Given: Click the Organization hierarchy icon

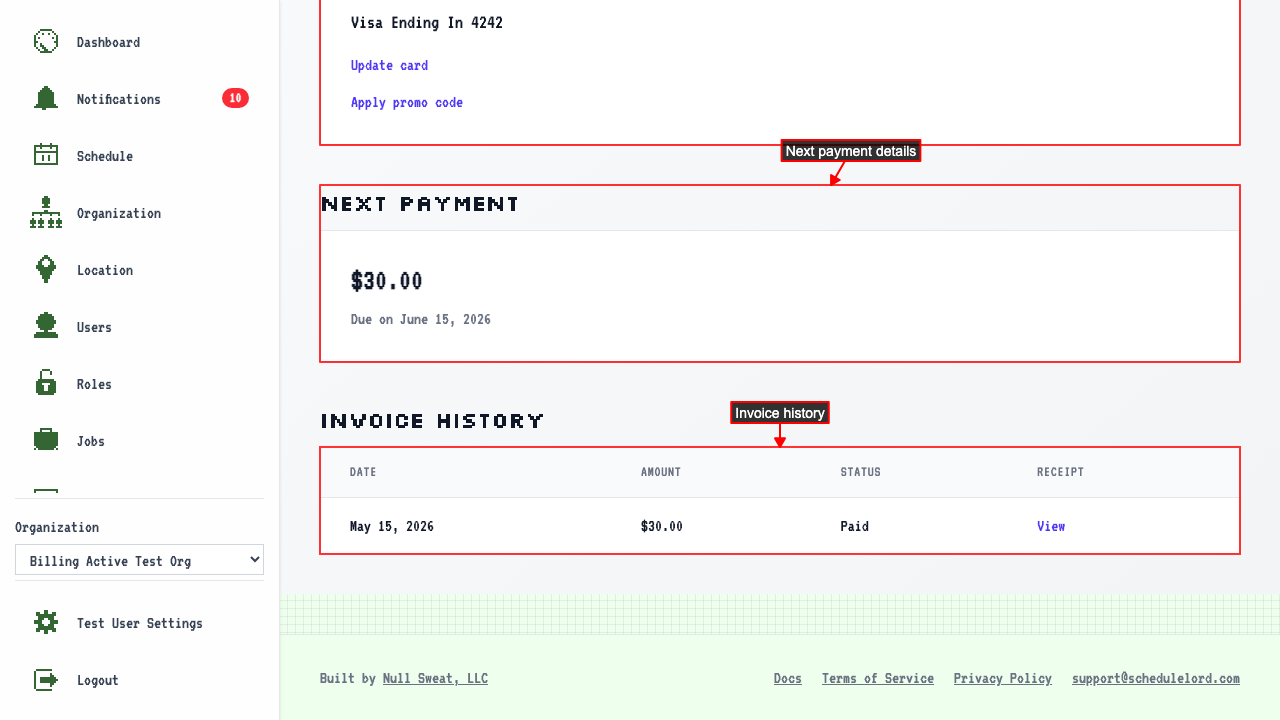Looking at the screenshot, I should click(46, 212).
